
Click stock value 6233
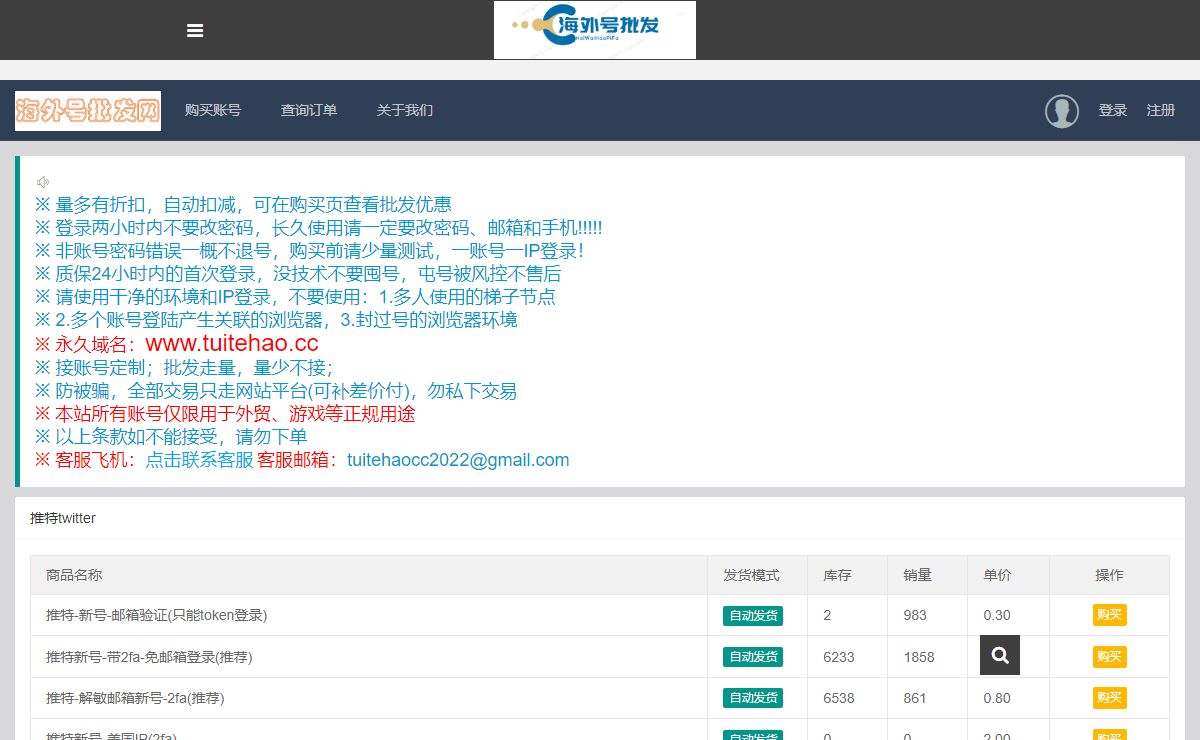(x=839, y=657)
